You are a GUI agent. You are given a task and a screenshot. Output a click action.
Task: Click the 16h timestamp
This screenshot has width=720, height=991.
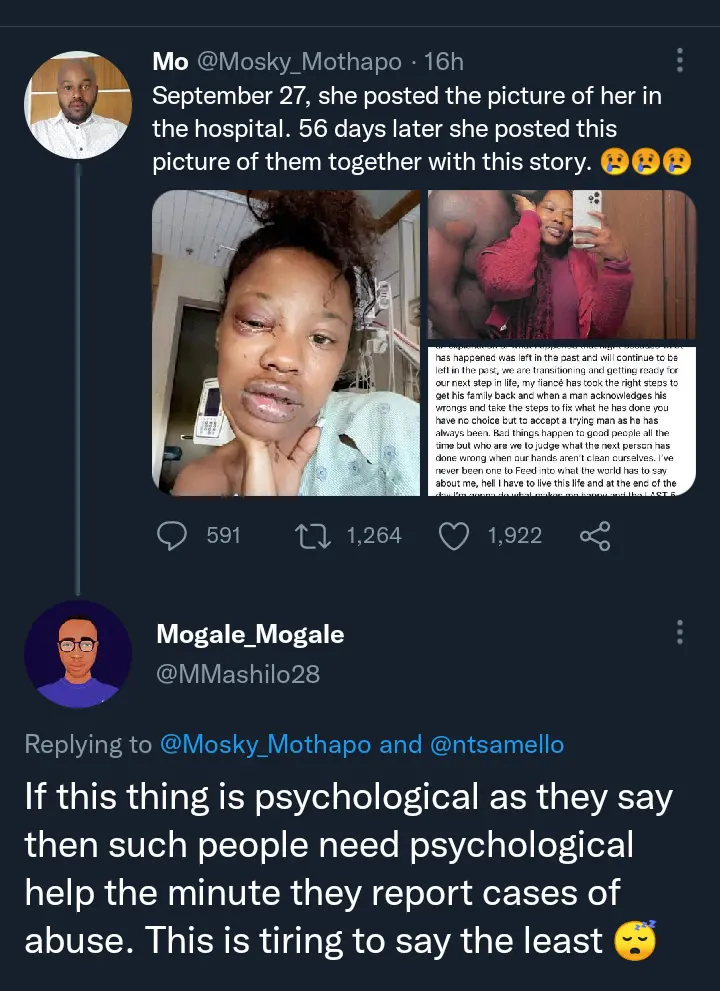[443, 61]
